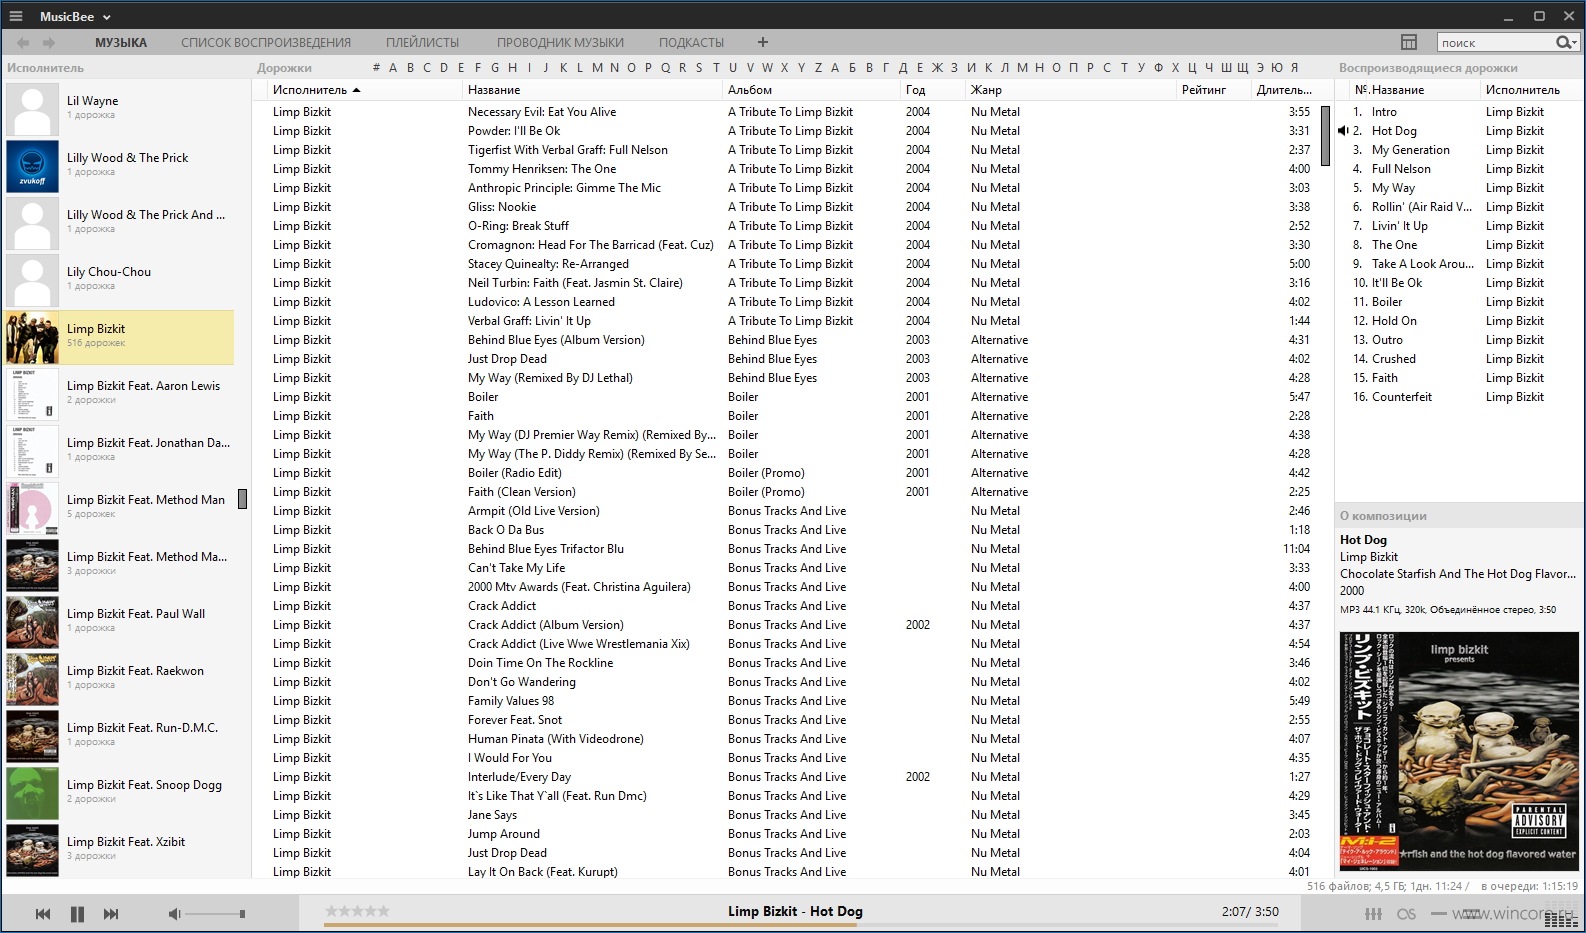The width and height of the screenshot is (1586, 933).
Task: Toggle Last.fm scrobbling icon
Action: [1406, 914]
